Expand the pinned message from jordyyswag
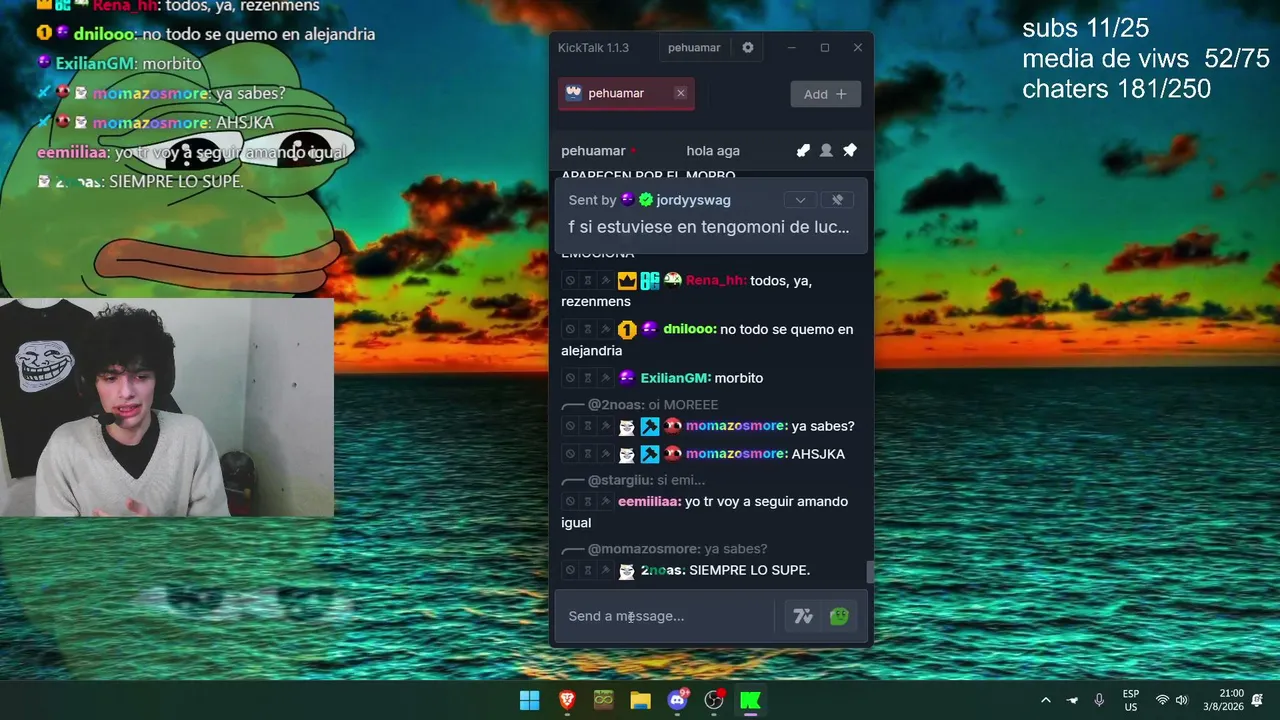The height and width of the screenshot is (720, 1280). pos(800,200)
